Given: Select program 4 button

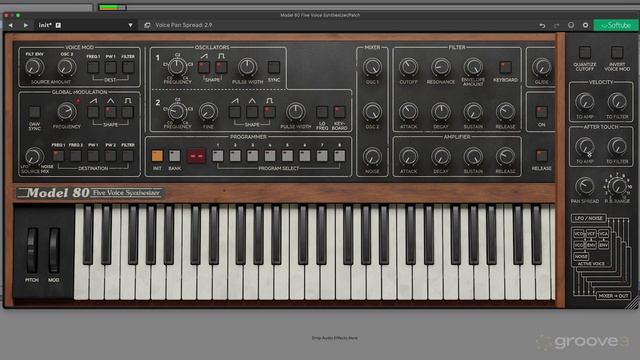Looking at the screenshot, I should point(270,156).
